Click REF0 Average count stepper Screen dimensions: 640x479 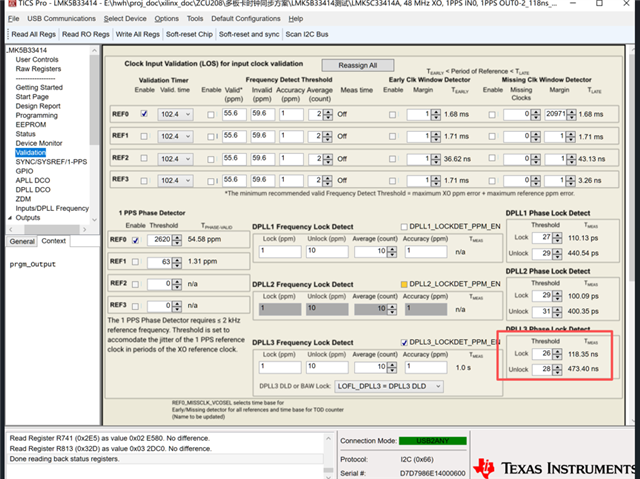click(328, 115)
